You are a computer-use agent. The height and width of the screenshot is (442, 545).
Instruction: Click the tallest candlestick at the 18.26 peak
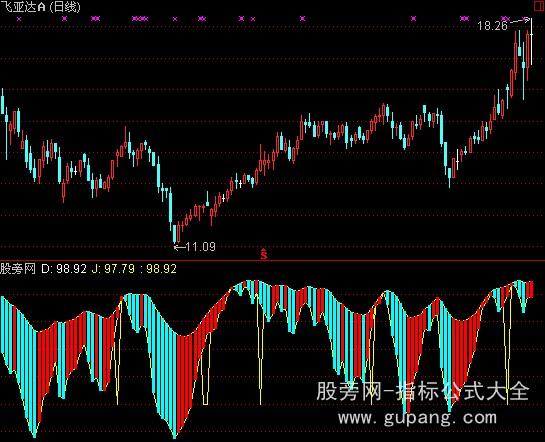coord(531,42)
